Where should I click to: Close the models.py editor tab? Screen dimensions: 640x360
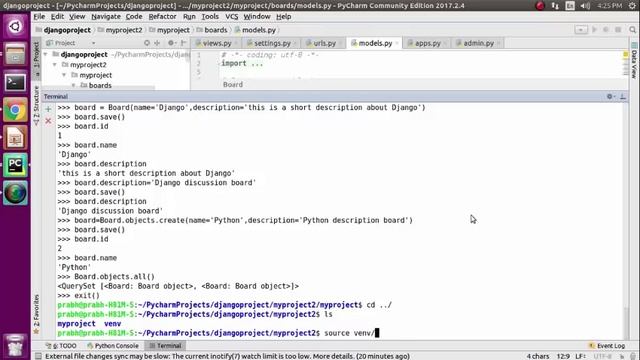(x=397, y=43)
